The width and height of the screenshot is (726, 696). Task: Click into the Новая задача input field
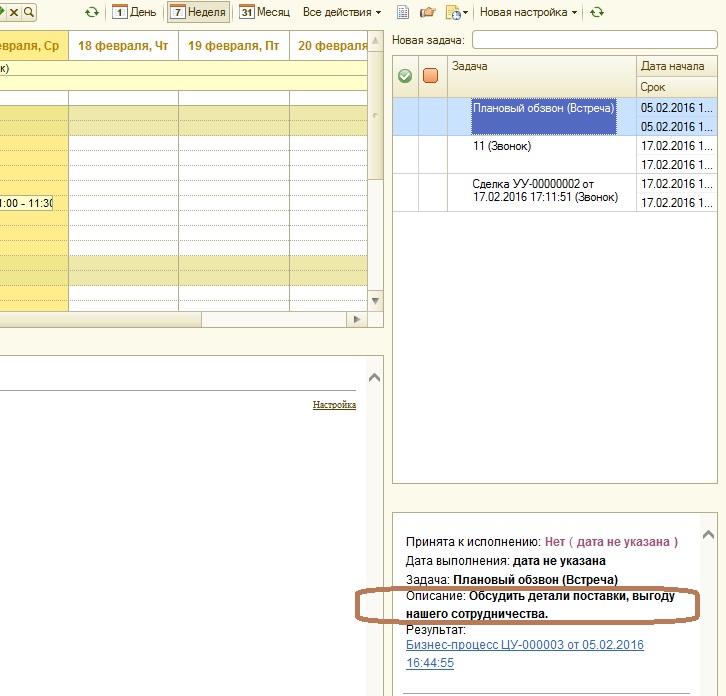595,40
